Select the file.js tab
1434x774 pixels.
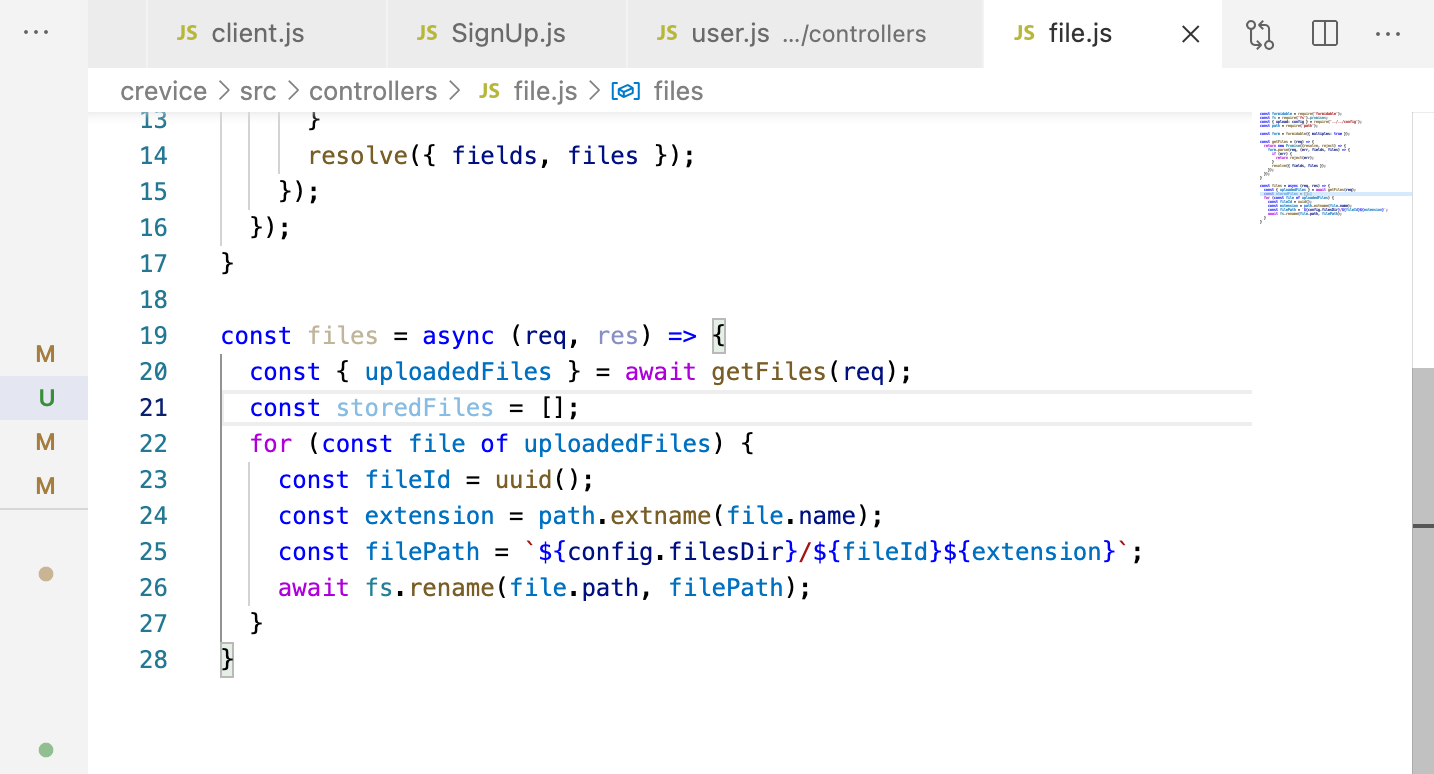1080,34
